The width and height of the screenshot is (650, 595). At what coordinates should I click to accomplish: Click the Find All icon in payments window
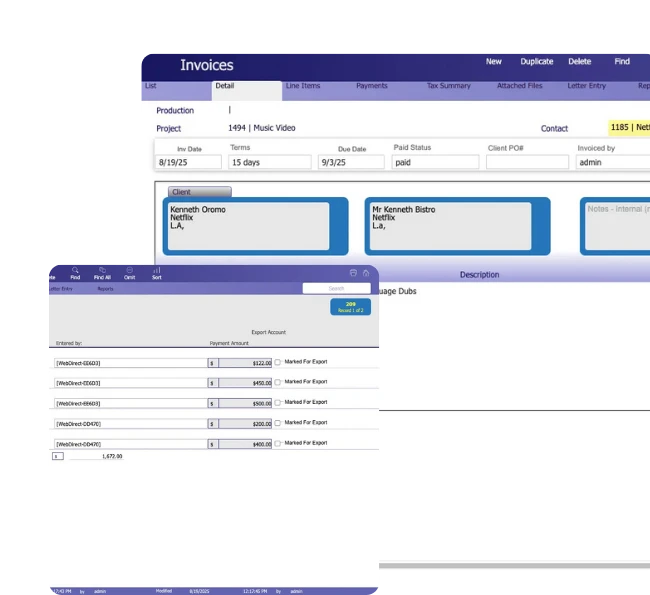[x=102, y=270]
